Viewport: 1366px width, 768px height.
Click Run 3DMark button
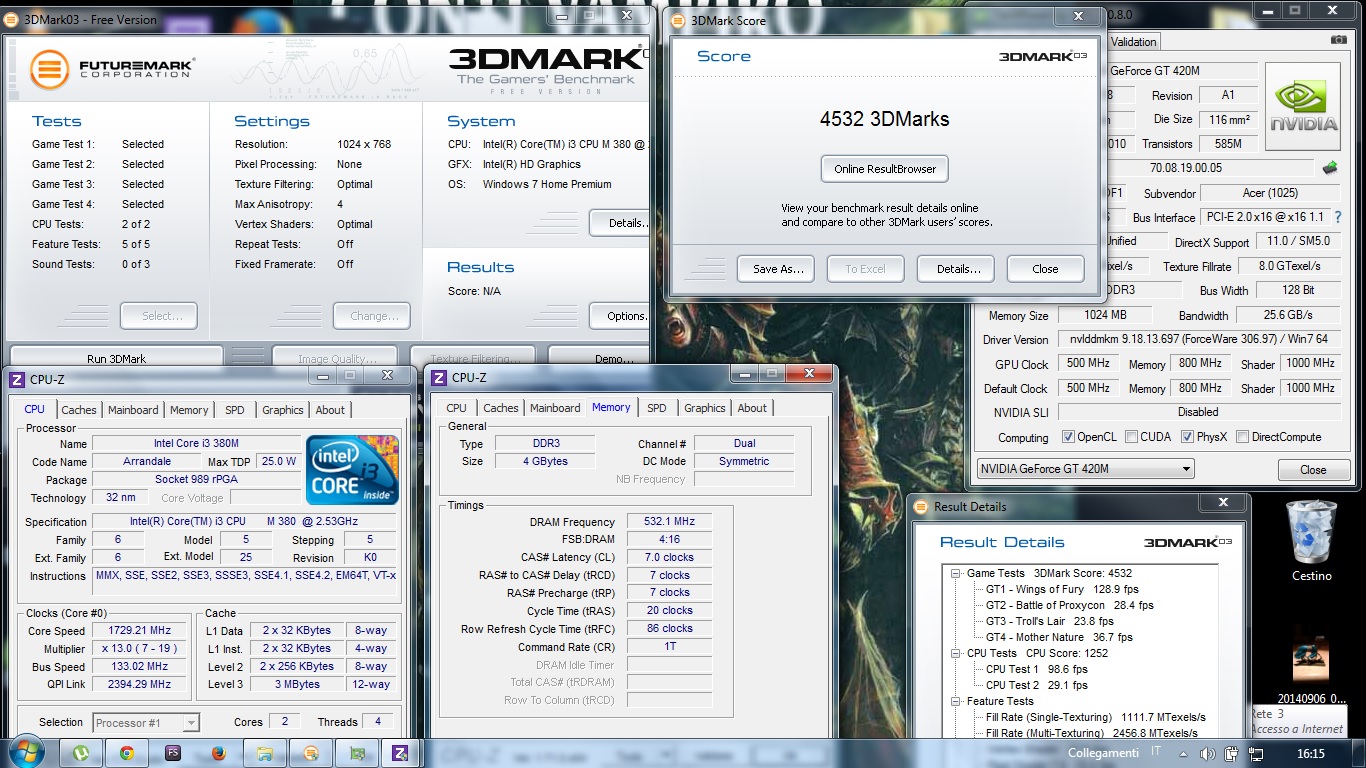point(116,358)
